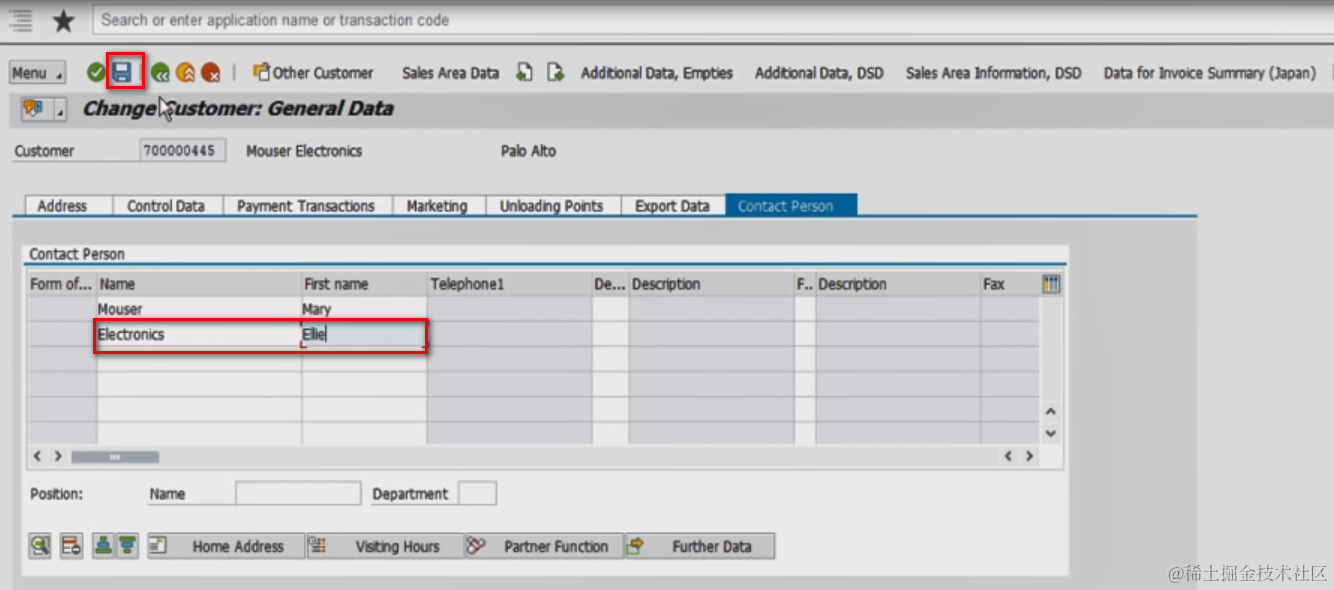Open Data for Invoice Summary (Japan)
1334x590 pixels.
[1210, 73]
